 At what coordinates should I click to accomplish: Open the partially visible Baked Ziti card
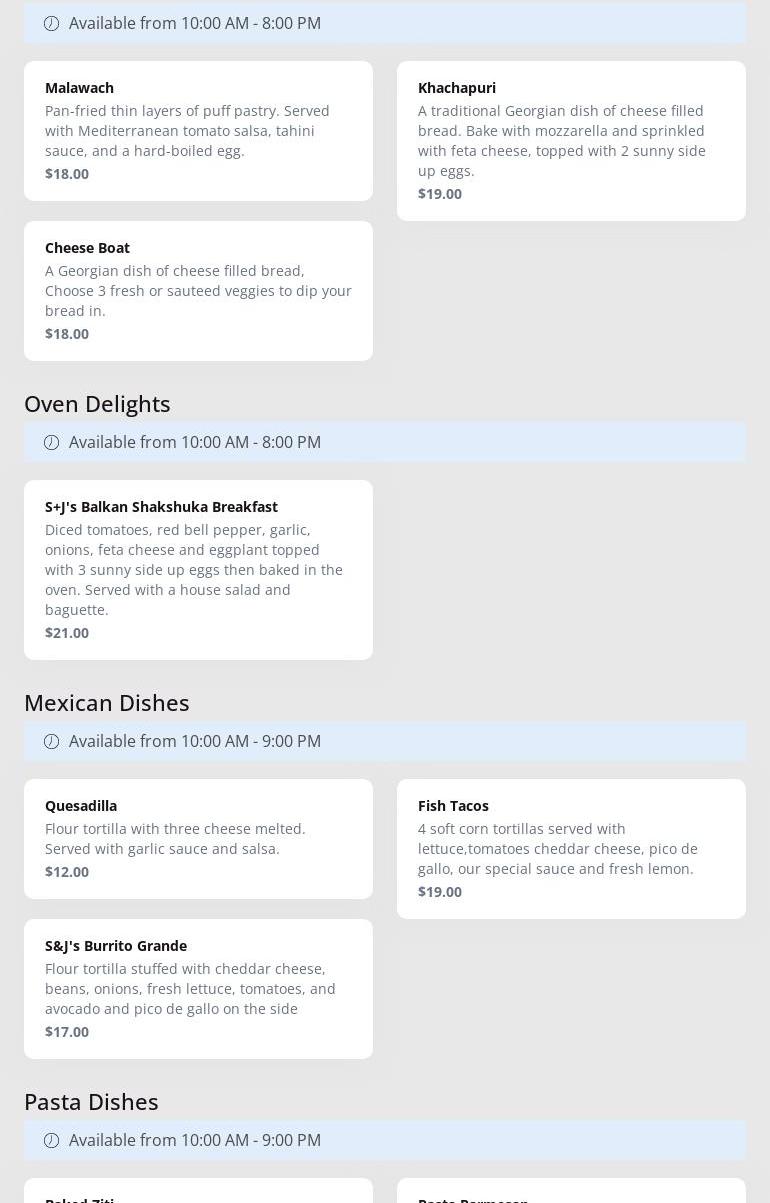click(198, 1192)
